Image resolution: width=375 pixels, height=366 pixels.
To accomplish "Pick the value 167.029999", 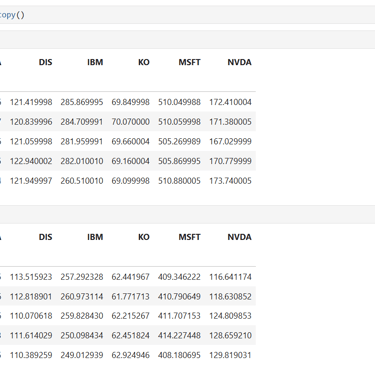I will pyautogui.click(x=230, y=141).
